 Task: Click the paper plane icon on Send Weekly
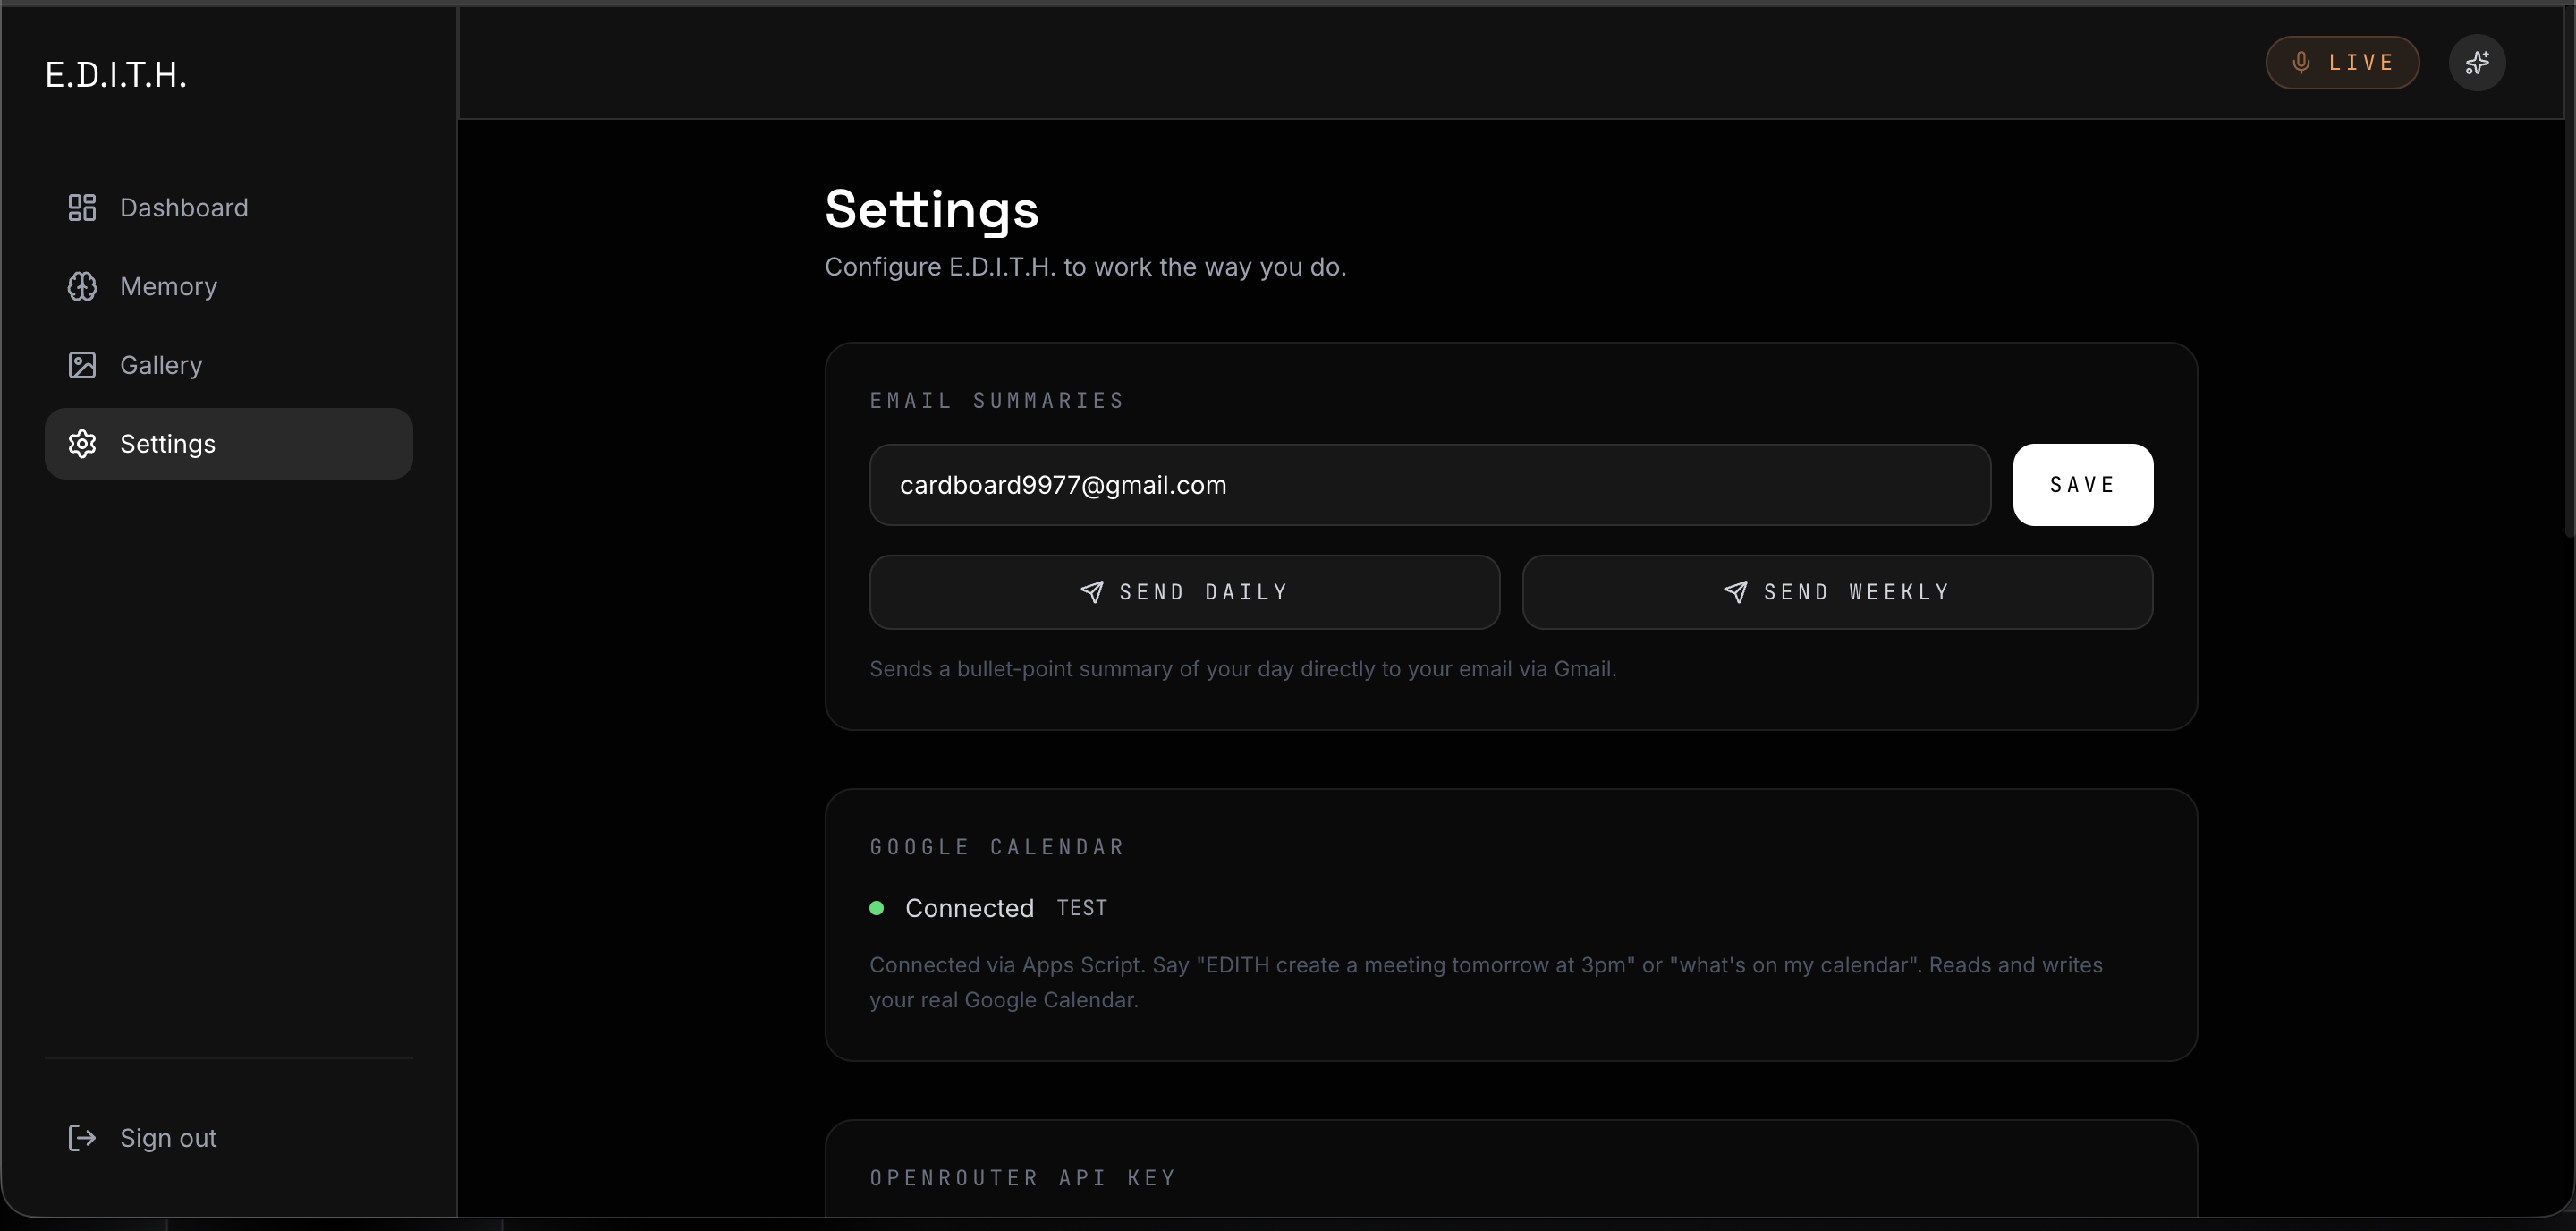pyautogui.click(x=1736, y=592)
